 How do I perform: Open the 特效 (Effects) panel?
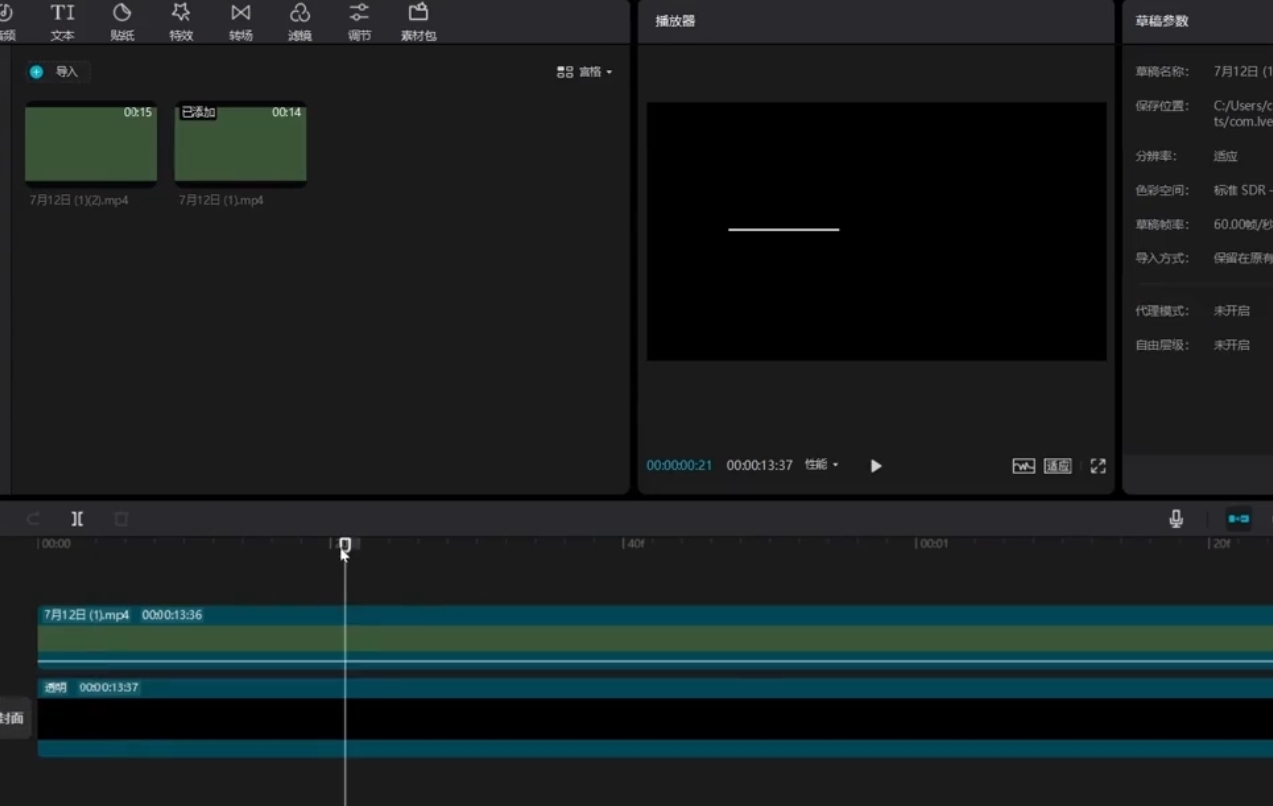(181, 22)
